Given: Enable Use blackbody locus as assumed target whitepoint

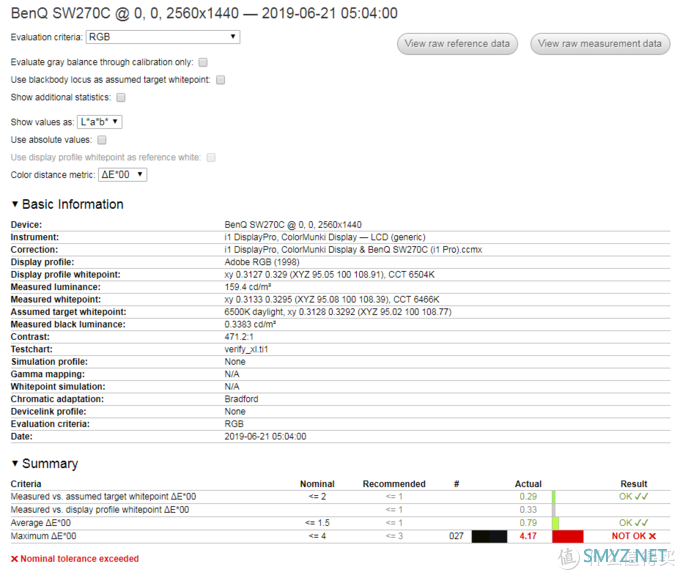Looking at the screenshot, I should [x=220, y=80].
